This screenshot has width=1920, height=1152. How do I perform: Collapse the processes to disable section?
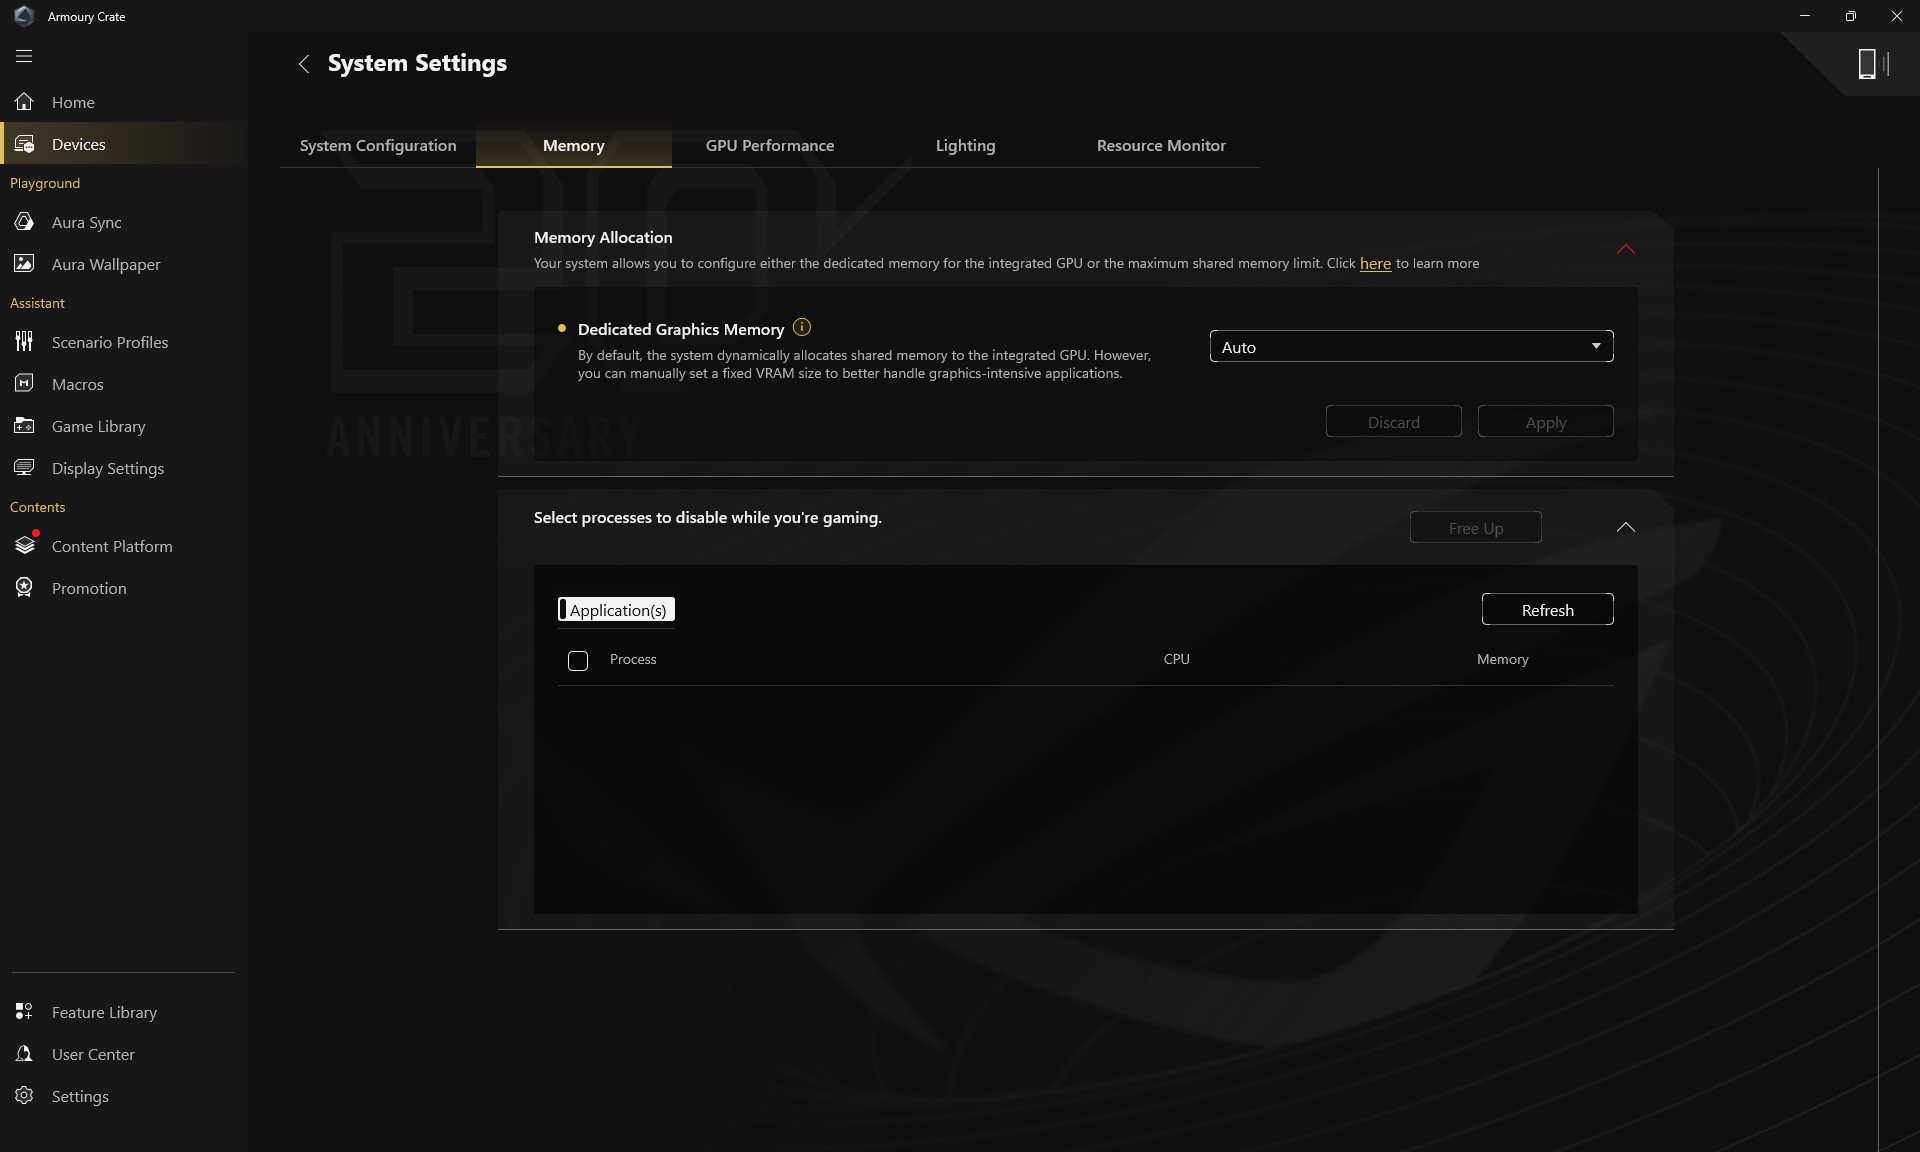pyautogui.click(x=1626, y=527)
